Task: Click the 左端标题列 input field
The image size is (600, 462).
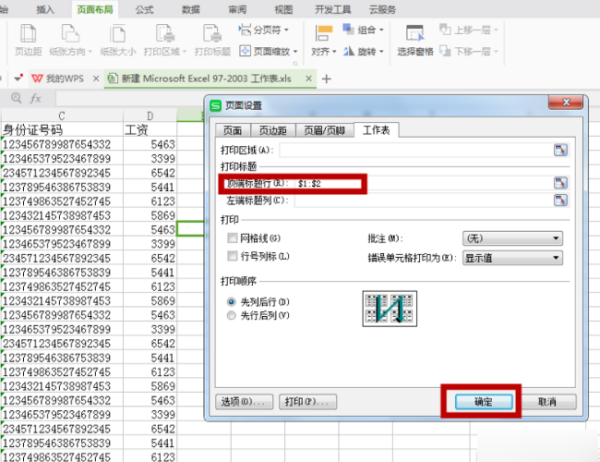Action: (420, 200)
